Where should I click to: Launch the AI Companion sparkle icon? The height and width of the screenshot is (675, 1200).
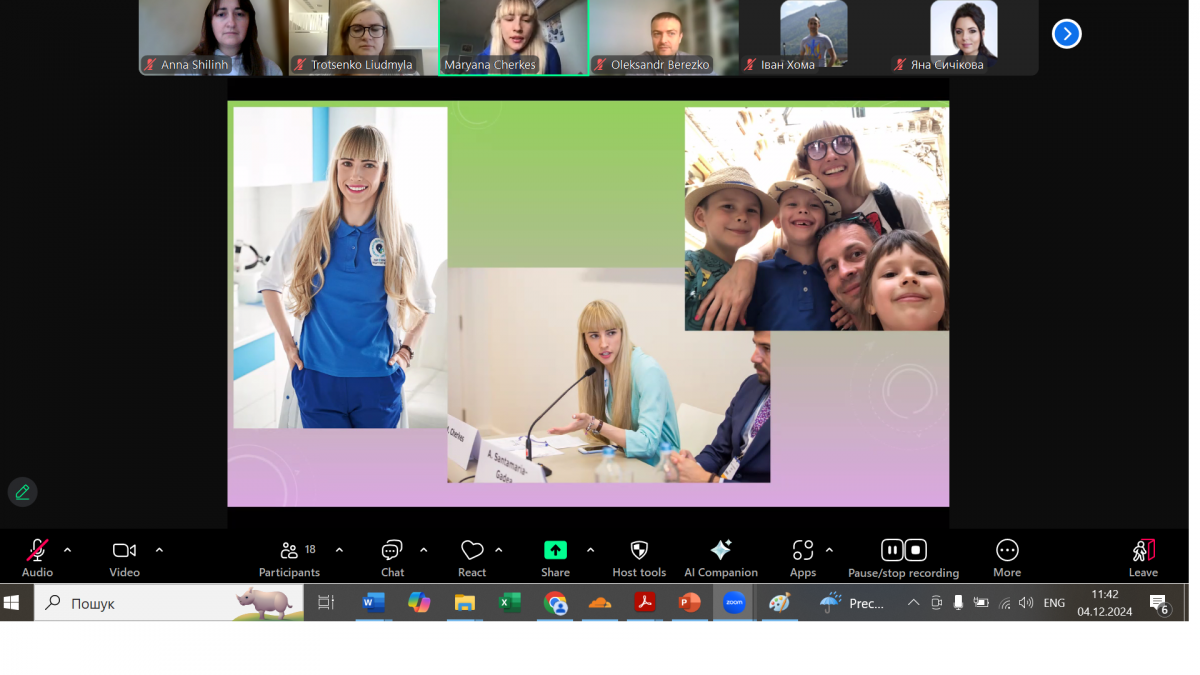click(x=720, y=551)
